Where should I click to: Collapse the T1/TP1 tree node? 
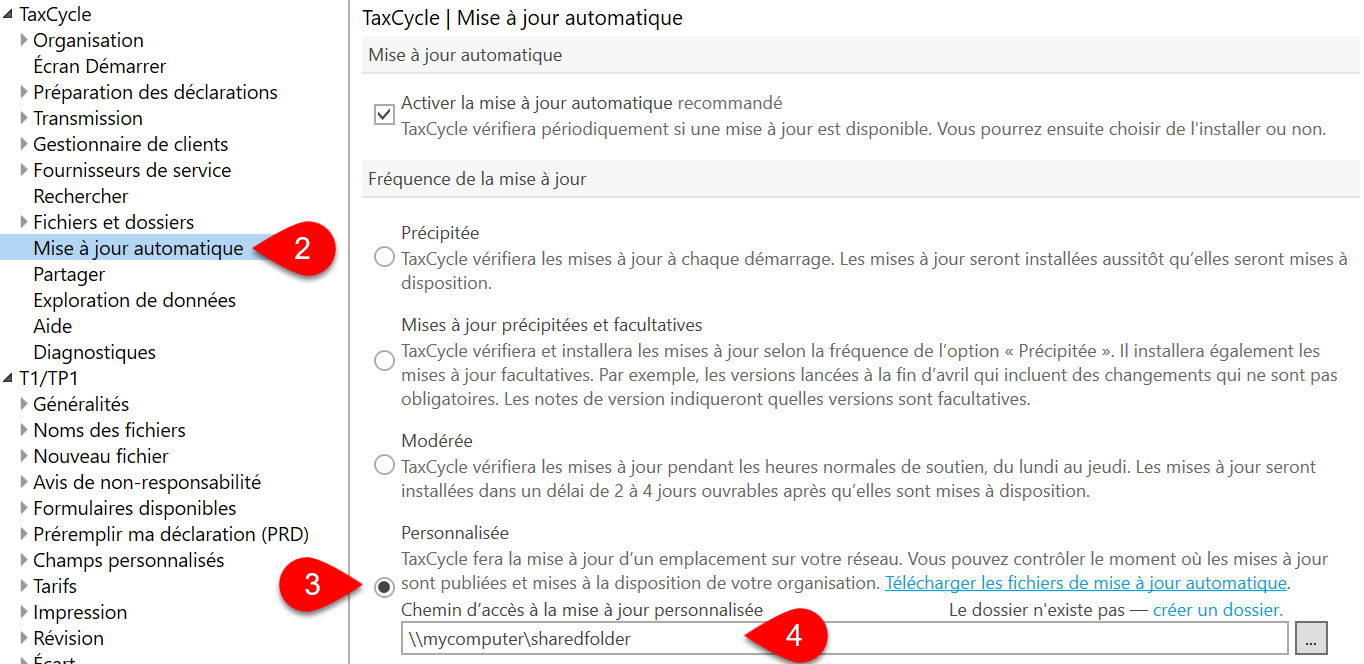(9, 379)
